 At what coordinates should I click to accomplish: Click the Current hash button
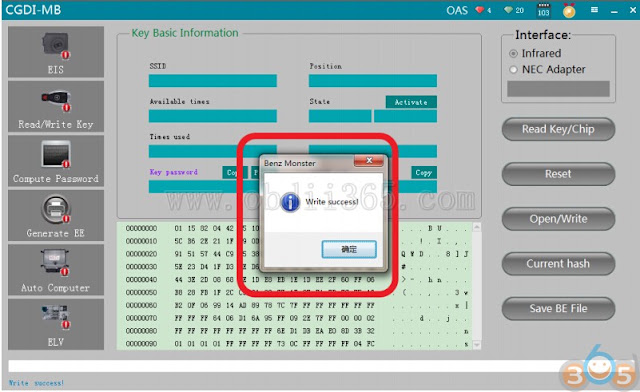[558, 264]
